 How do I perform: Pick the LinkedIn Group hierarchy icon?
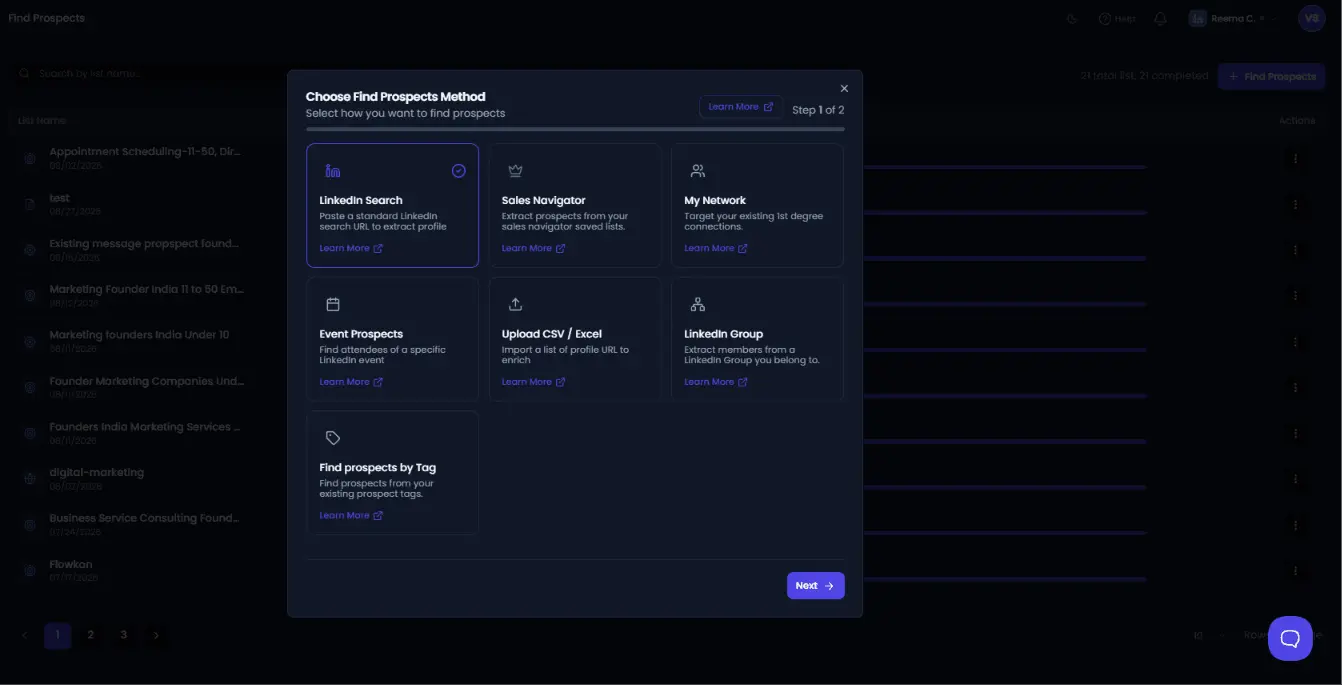(x=698, y=304)
